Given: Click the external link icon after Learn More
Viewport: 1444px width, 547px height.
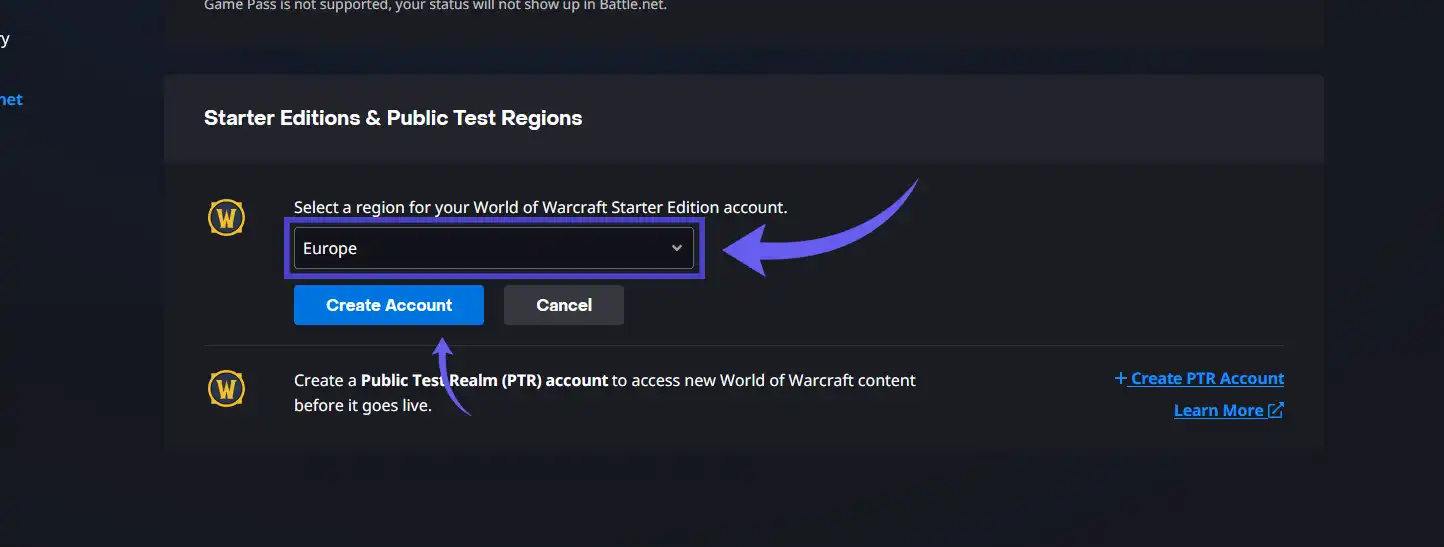Looking at the screenshot, I should (1275, 410).
